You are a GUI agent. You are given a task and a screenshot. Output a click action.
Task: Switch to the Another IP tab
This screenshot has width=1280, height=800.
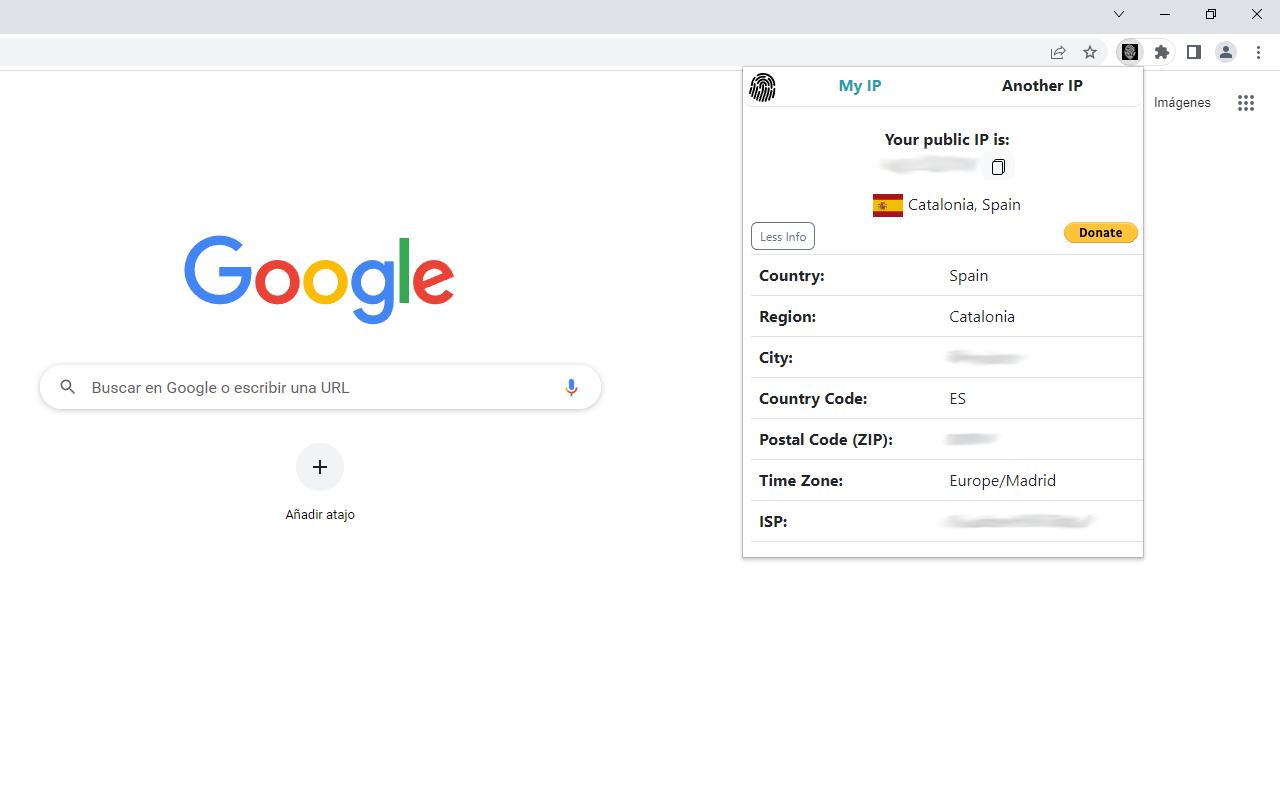[x=1042, y=86]
